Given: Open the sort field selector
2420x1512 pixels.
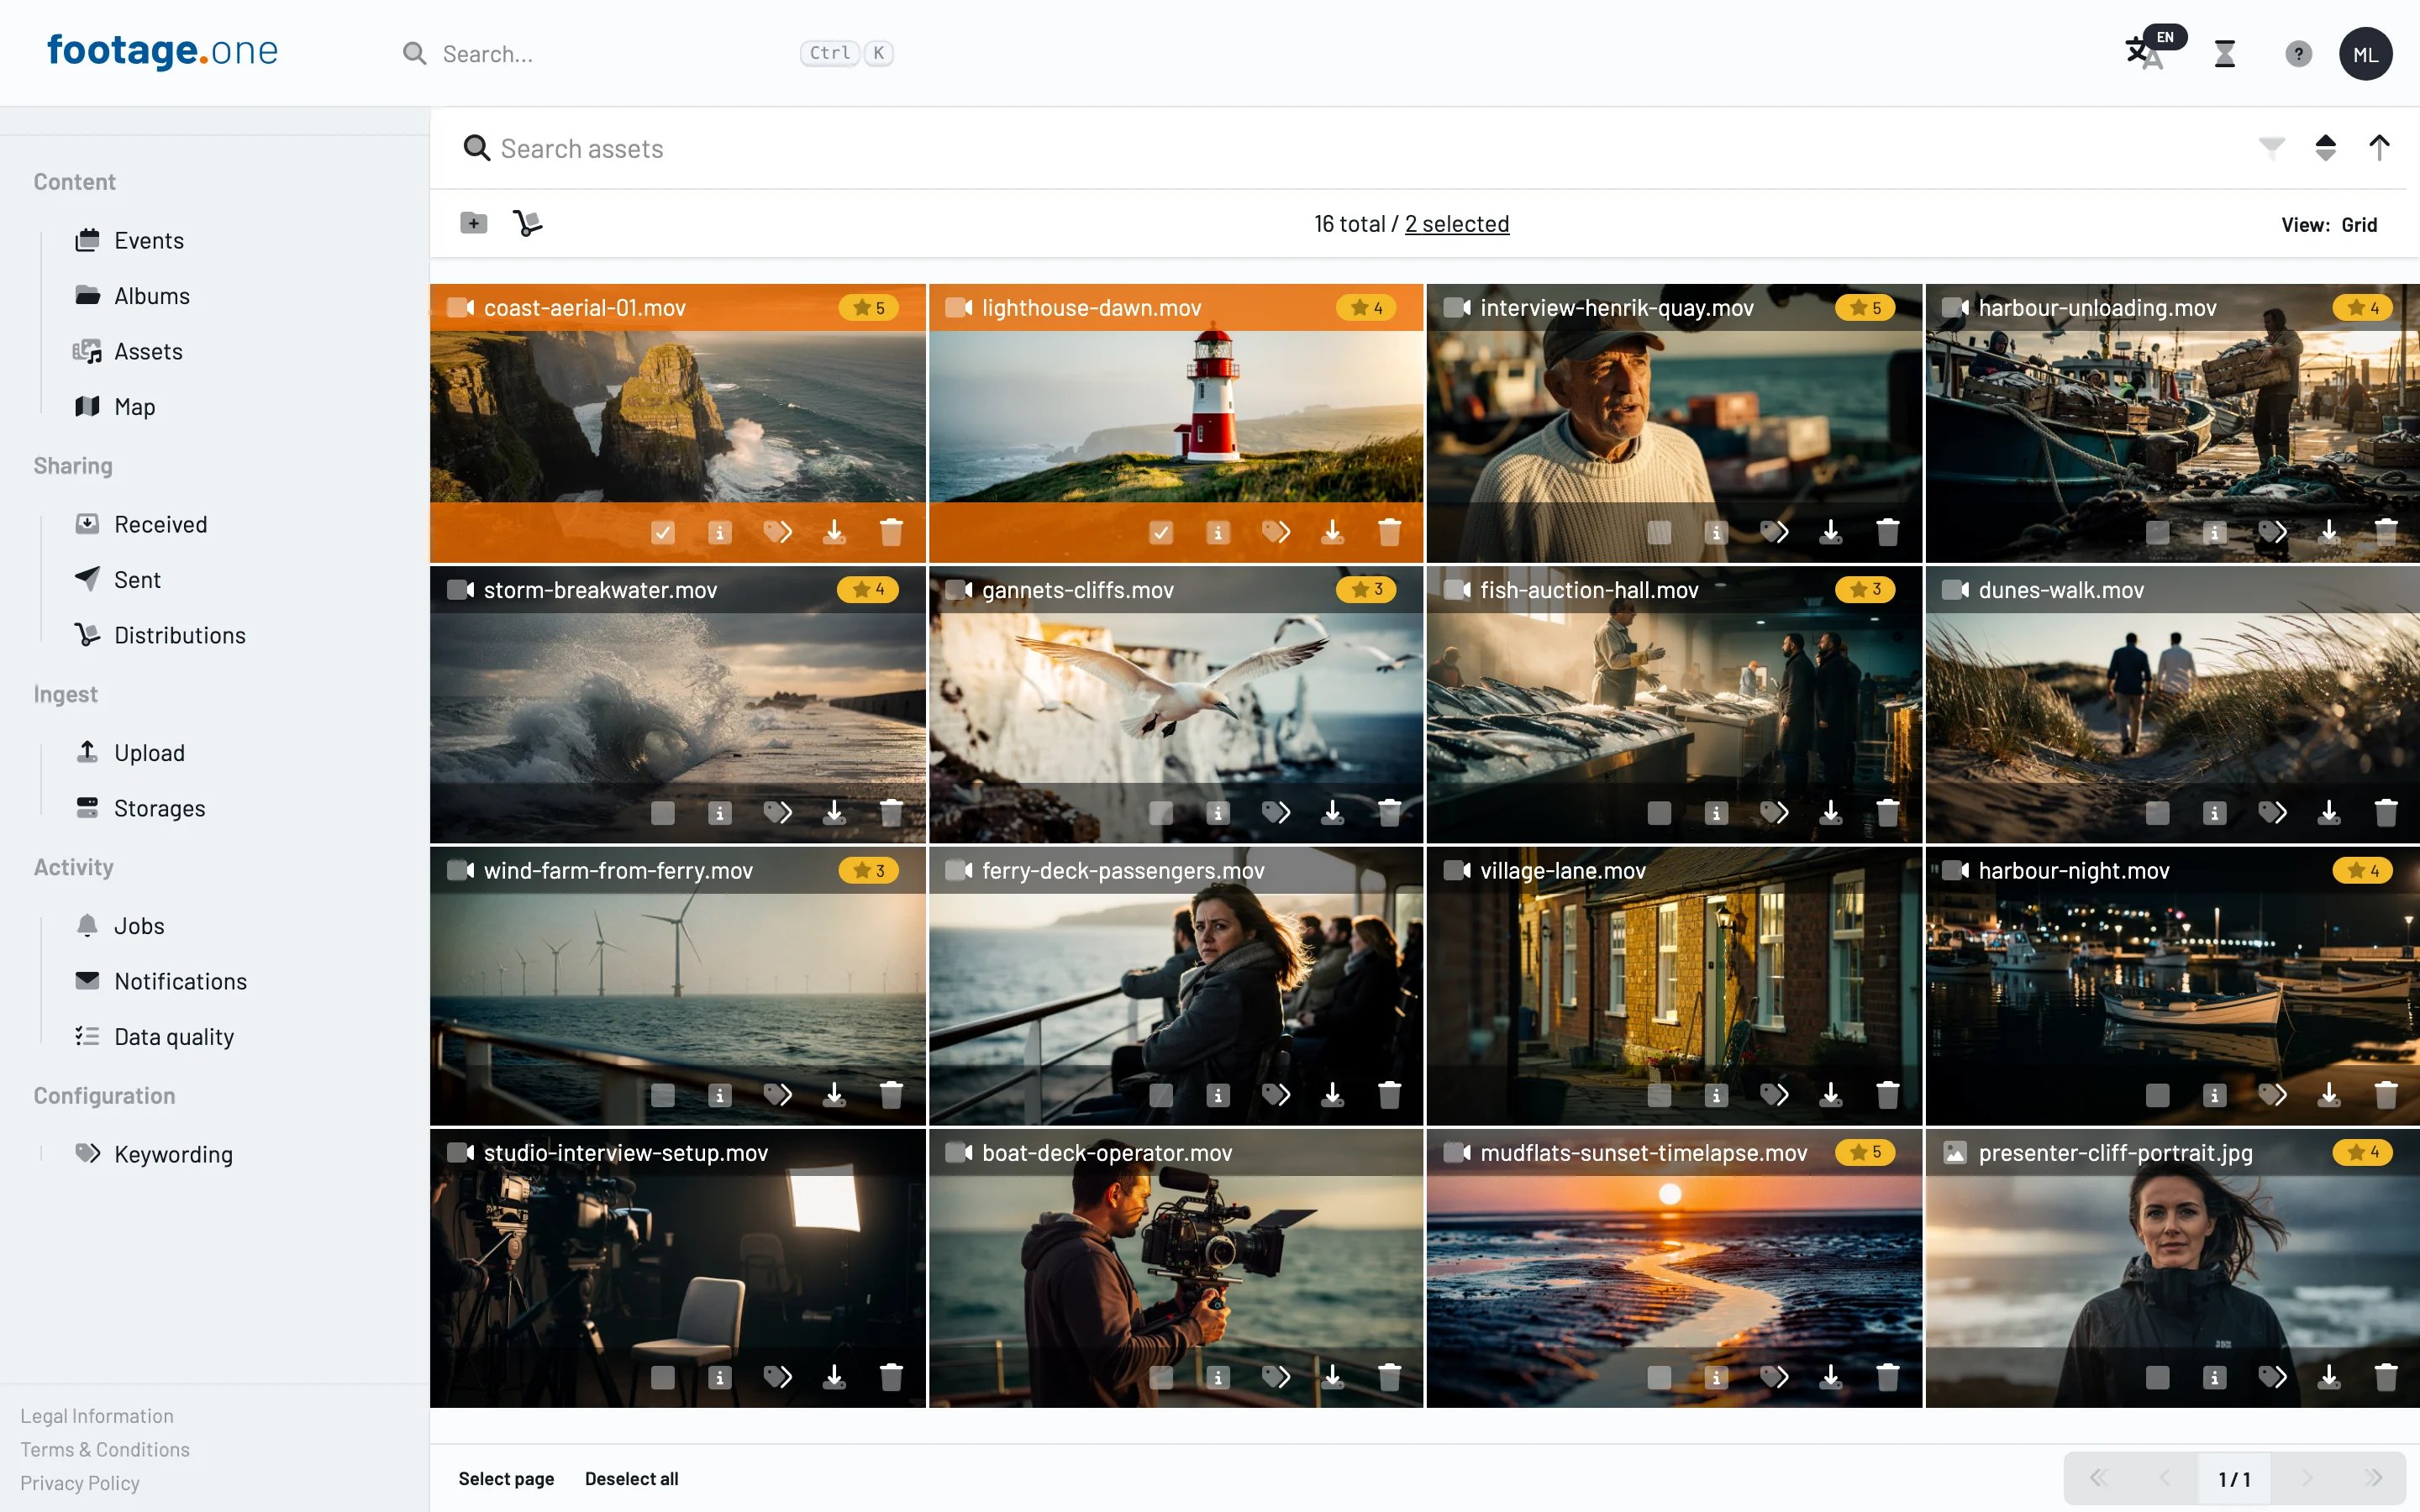Looking at the screenshot, I should click(2326, 148).
